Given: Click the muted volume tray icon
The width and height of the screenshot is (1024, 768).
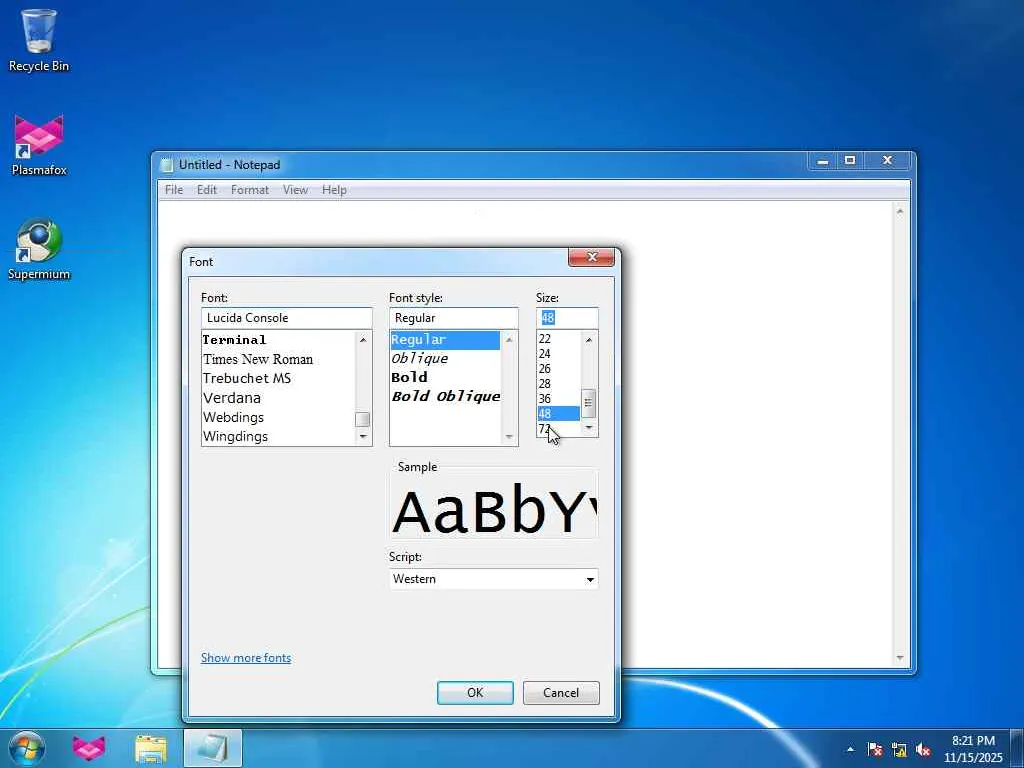Looking at the screenshot, I should 923,749.
